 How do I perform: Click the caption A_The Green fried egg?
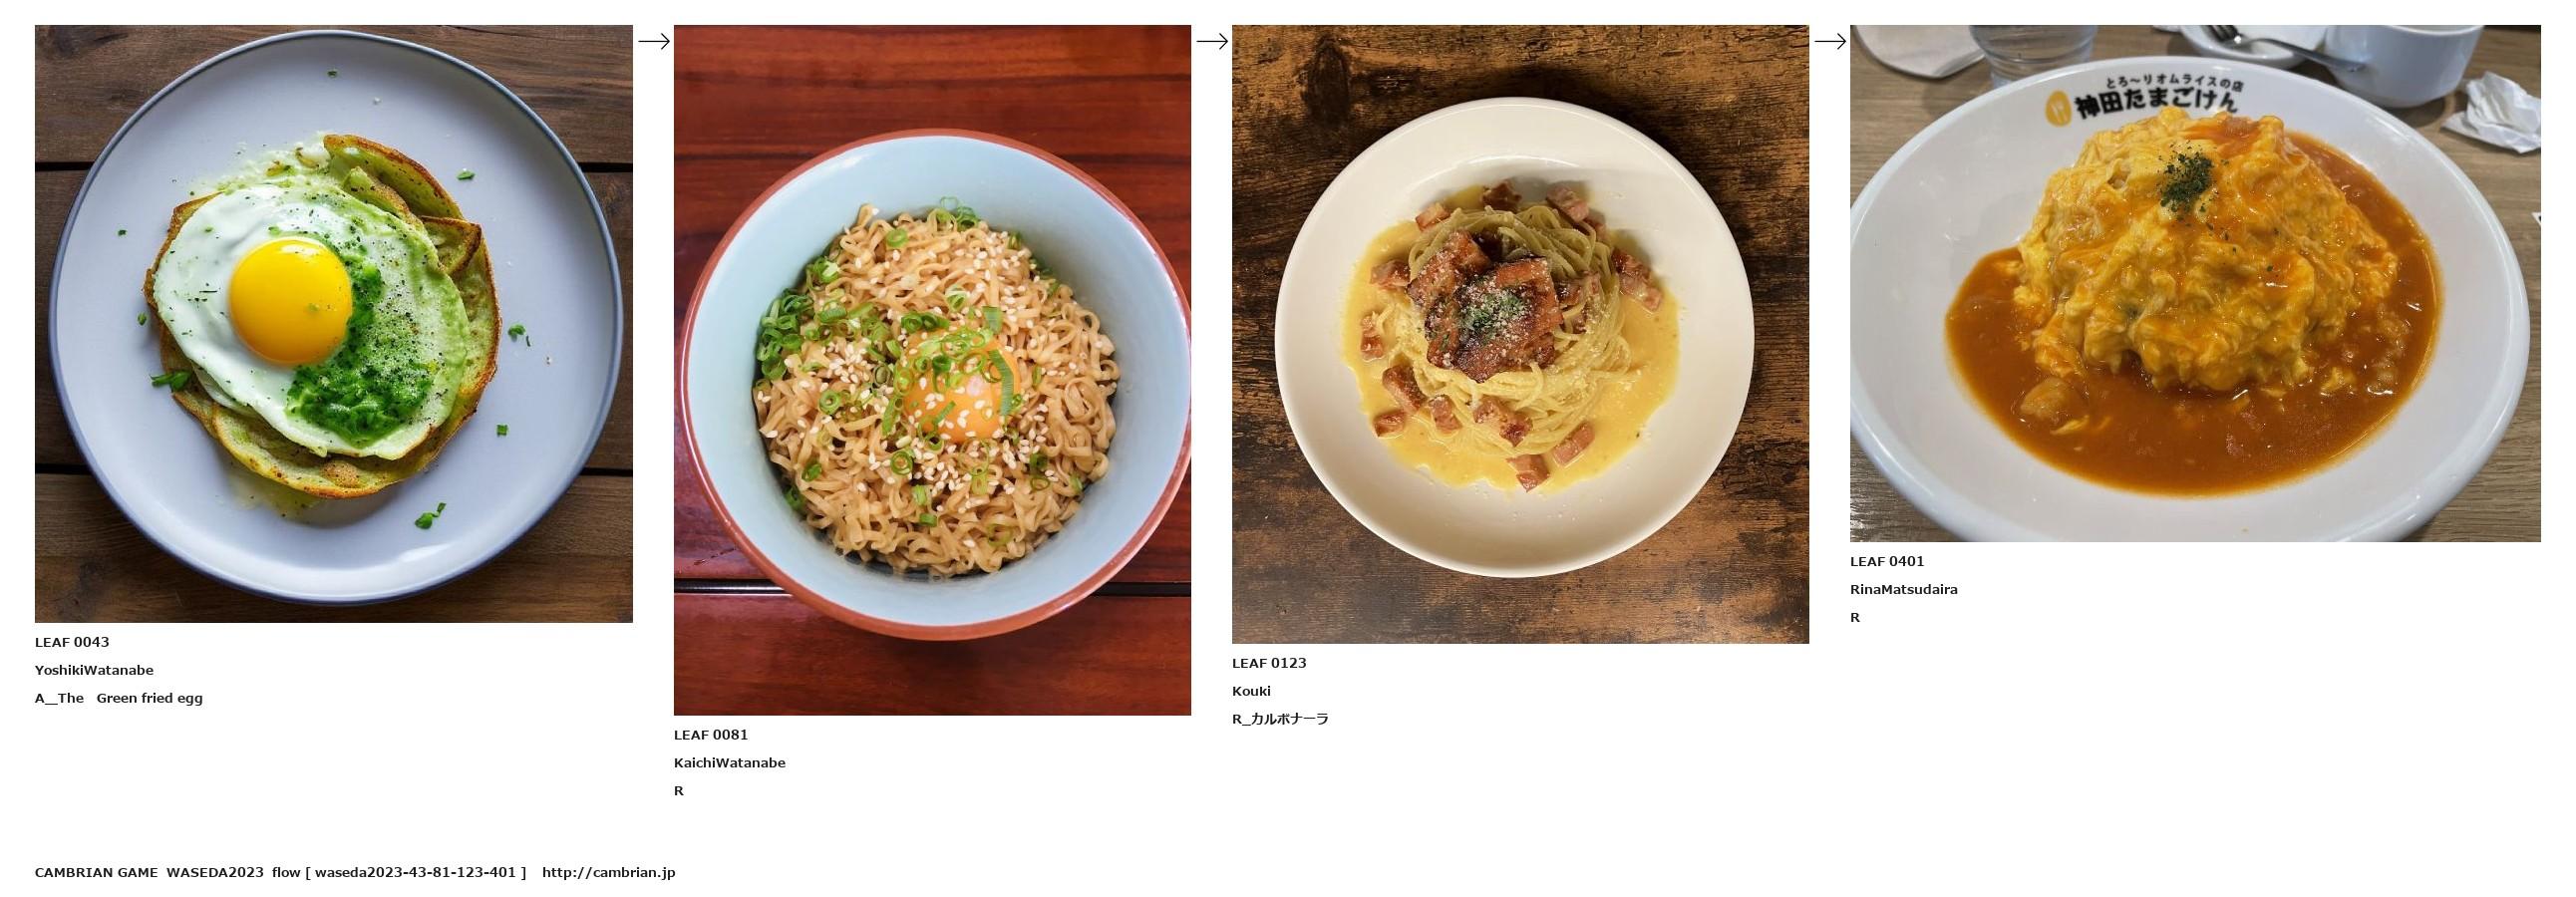pos(119,698)
